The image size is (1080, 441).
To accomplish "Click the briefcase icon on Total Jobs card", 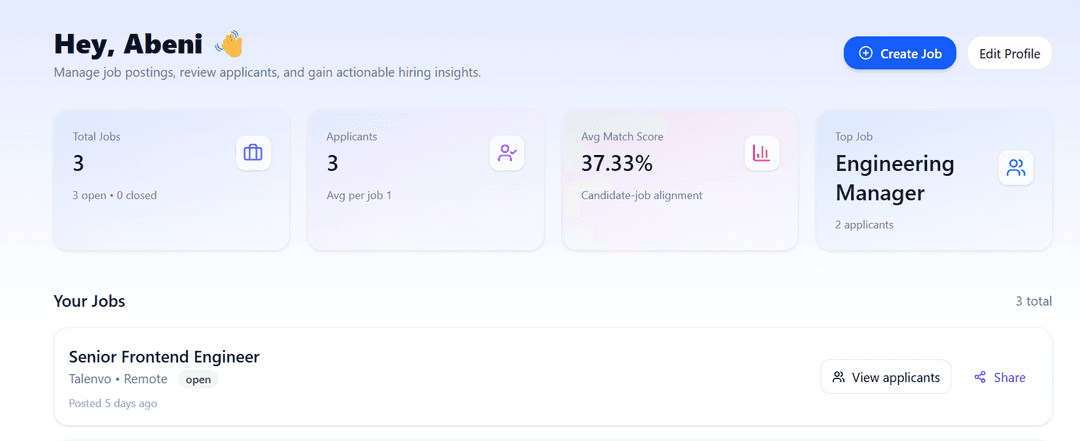I will [253, 153].
